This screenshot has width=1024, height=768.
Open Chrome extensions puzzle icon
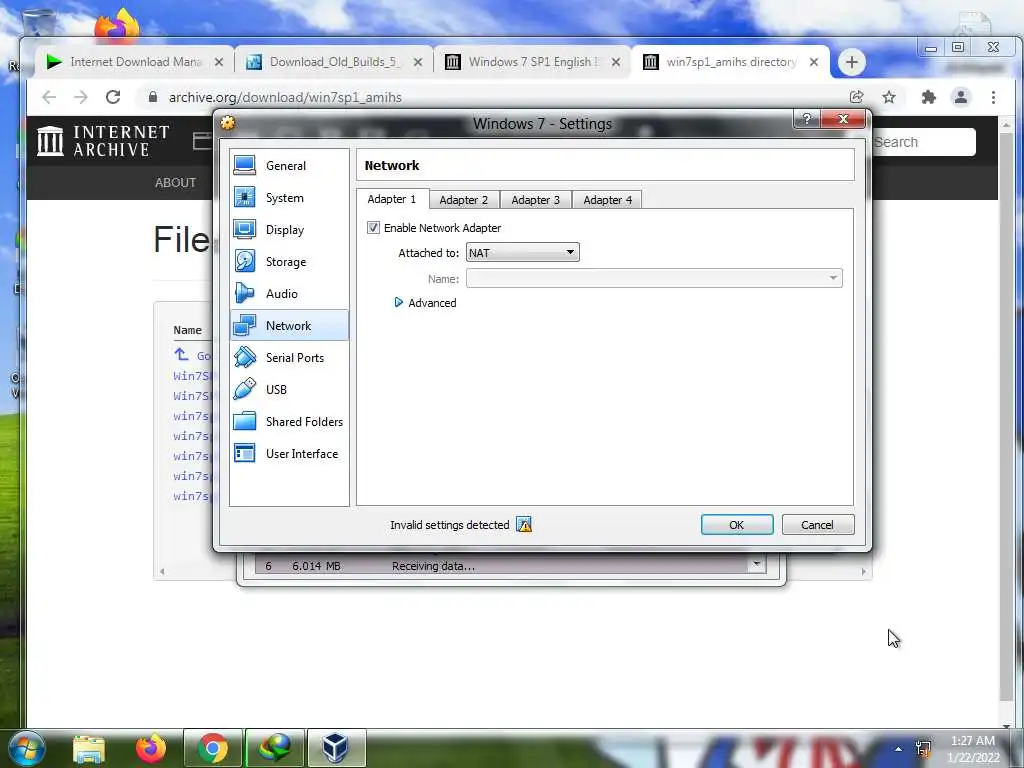(x=928, y=97)
